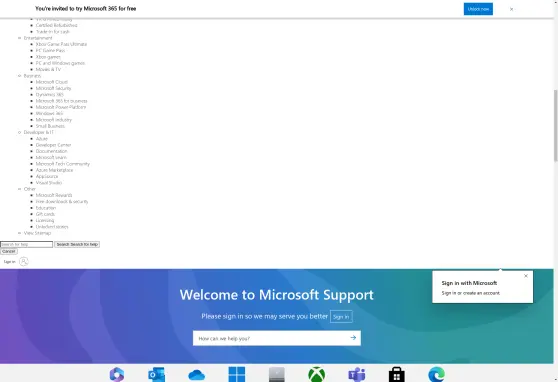This screenshot has height=382, width=558.
Task: Open Azure link under Developer & IT
Action: (x=42, y=138)
